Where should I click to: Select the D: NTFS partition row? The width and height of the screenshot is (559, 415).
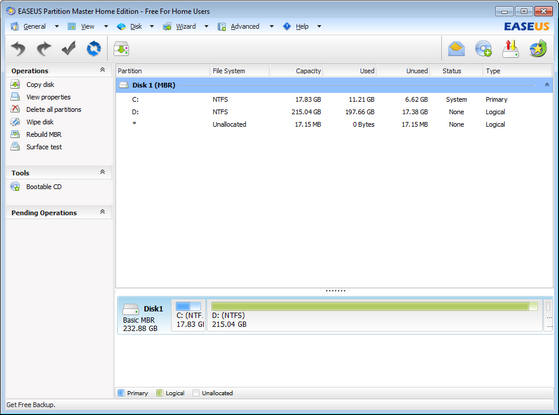[x=334, y=112]
